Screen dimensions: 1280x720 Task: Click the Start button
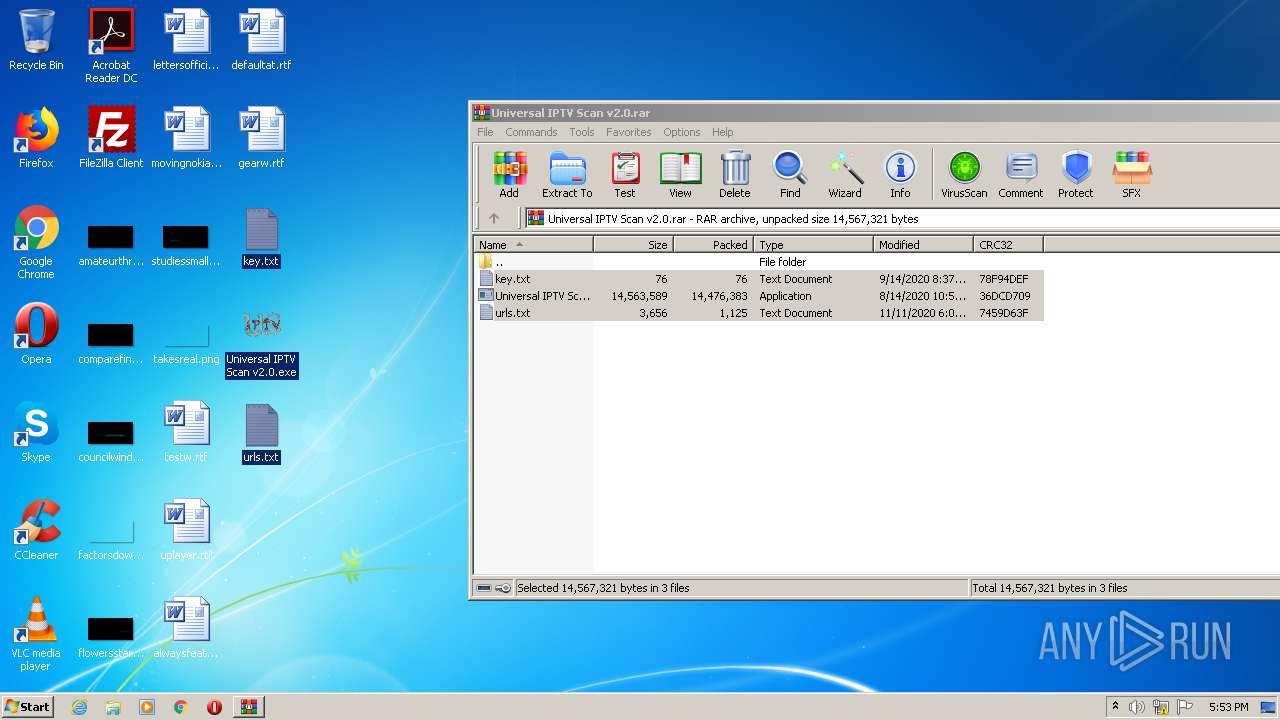(27, 706)
